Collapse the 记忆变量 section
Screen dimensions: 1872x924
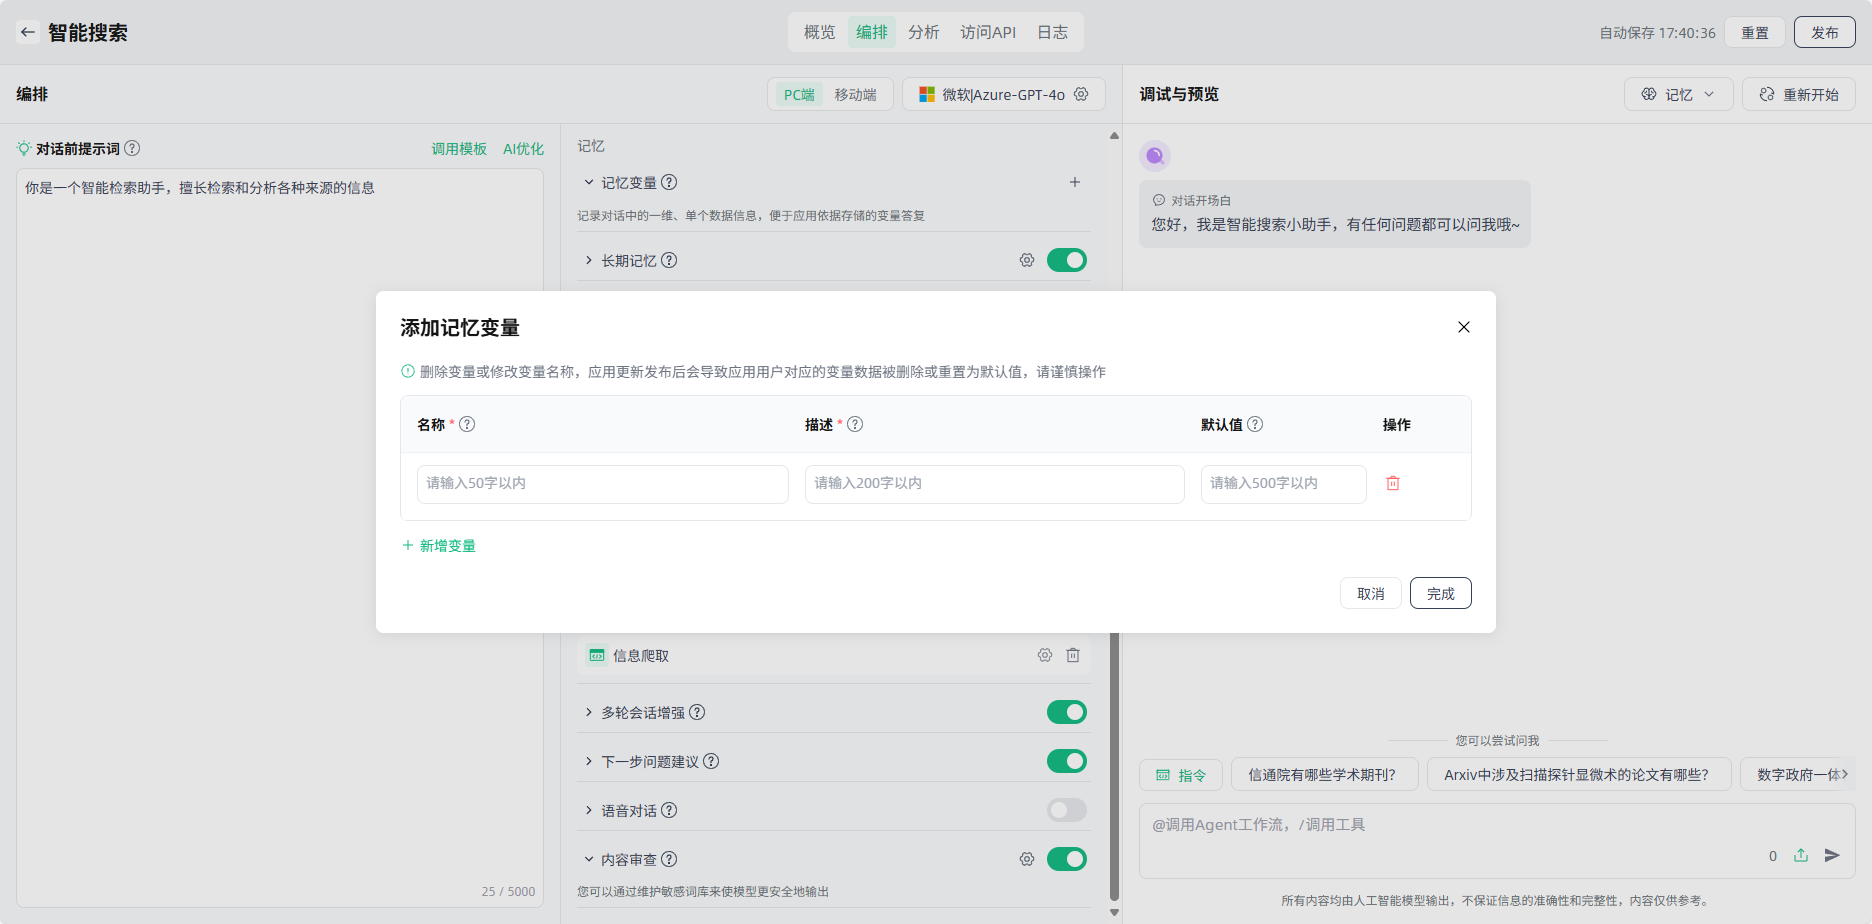pyautogui.click(x=589, y=182)
